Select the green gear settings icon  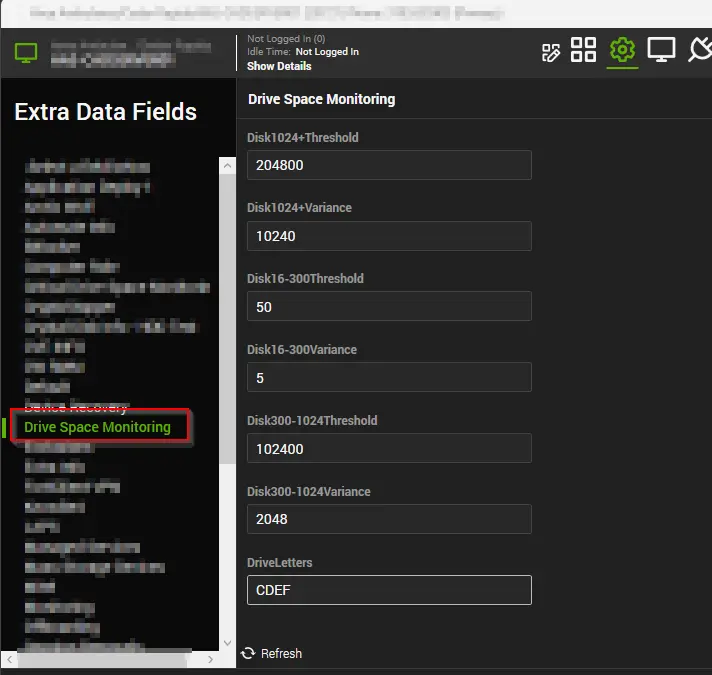[622, 49]
